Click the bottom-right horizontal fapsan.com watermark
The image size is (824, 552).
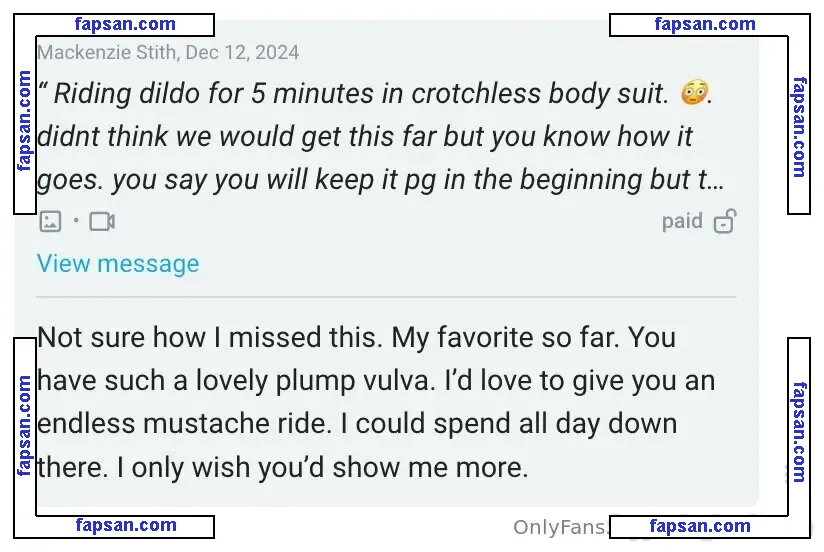pyautogui.click(x=700, y=526)
